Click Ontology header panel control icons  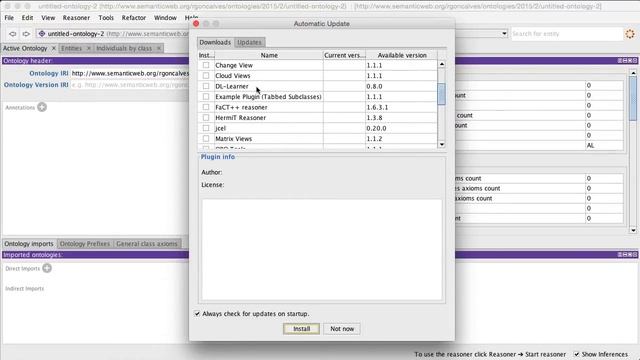pyautogui.click(x=627, y=60)
